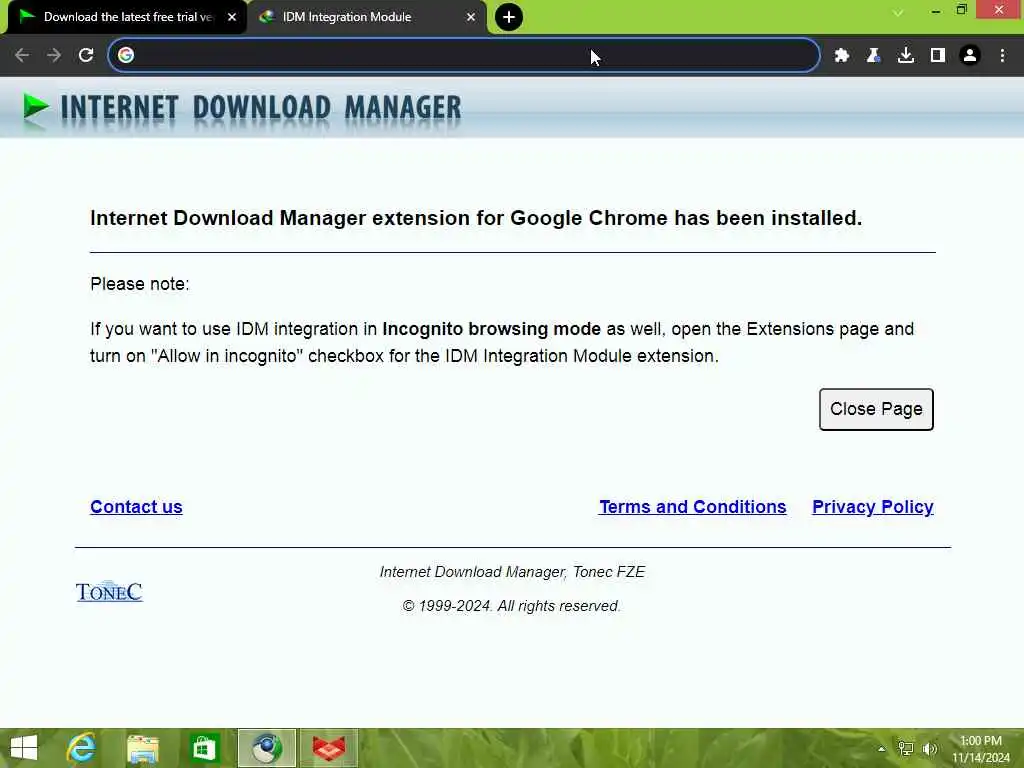
Task: Minimize the browser window
Action: pyautogui.click(x=936, y=11)
